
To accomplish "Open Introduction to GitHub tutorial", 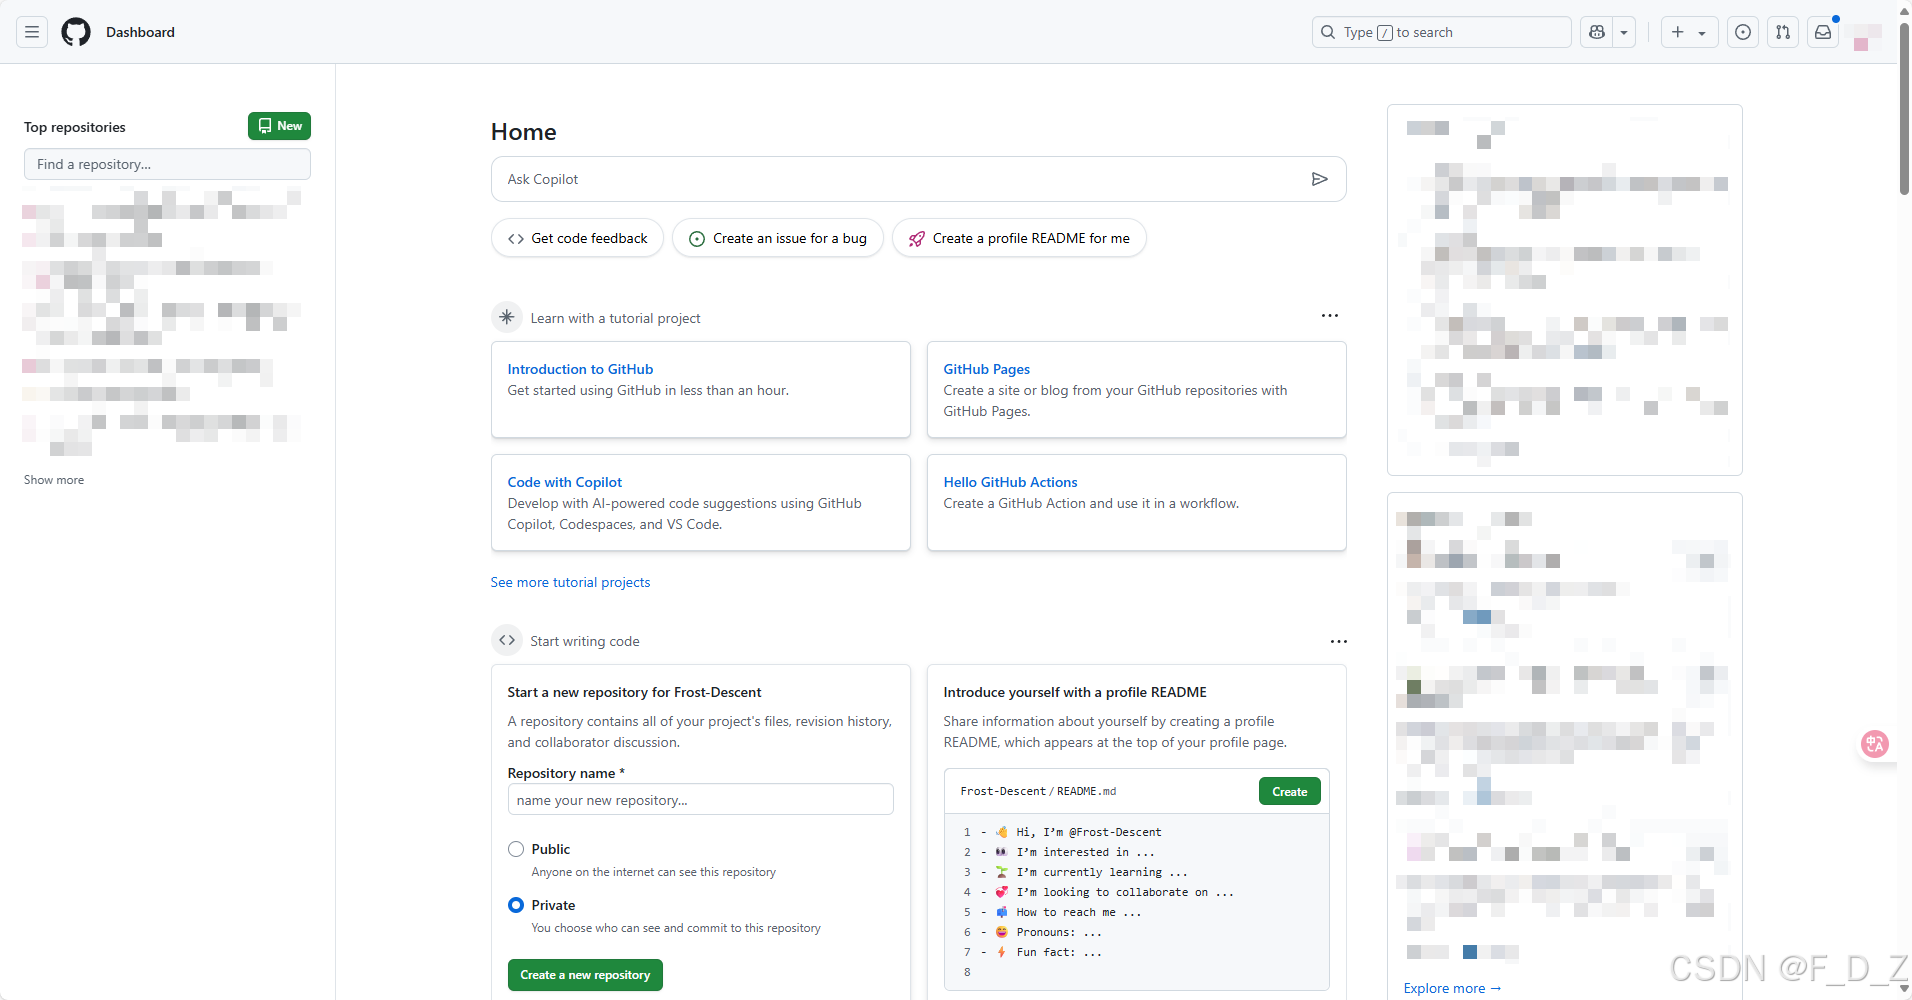I will (580, 369).
